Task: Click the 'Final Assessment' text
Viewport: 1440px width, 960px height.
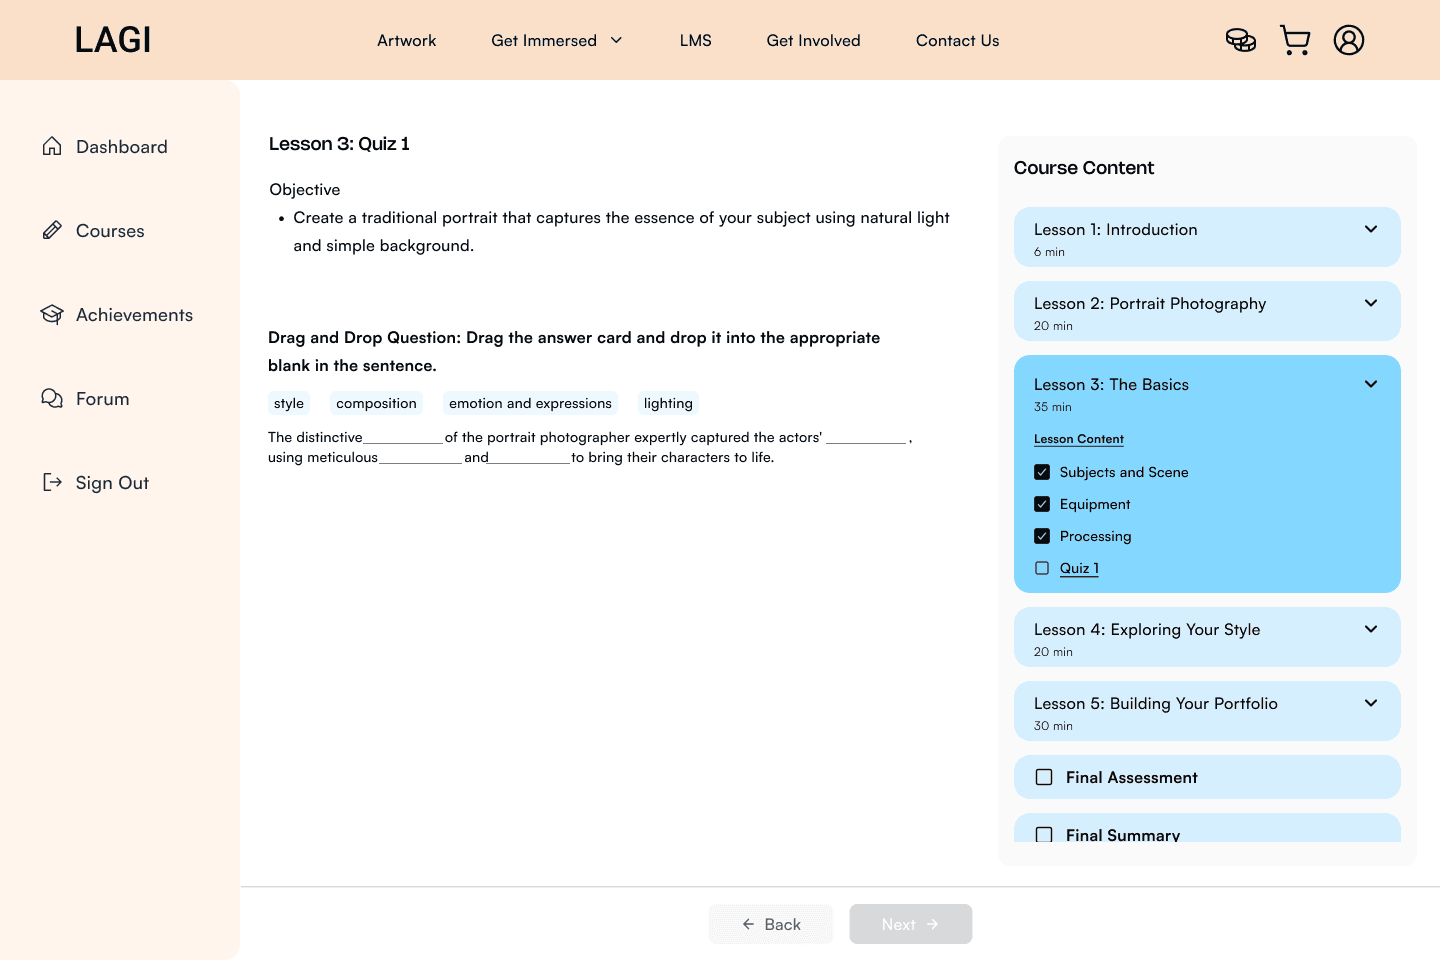Action: tap(1131, 777)
